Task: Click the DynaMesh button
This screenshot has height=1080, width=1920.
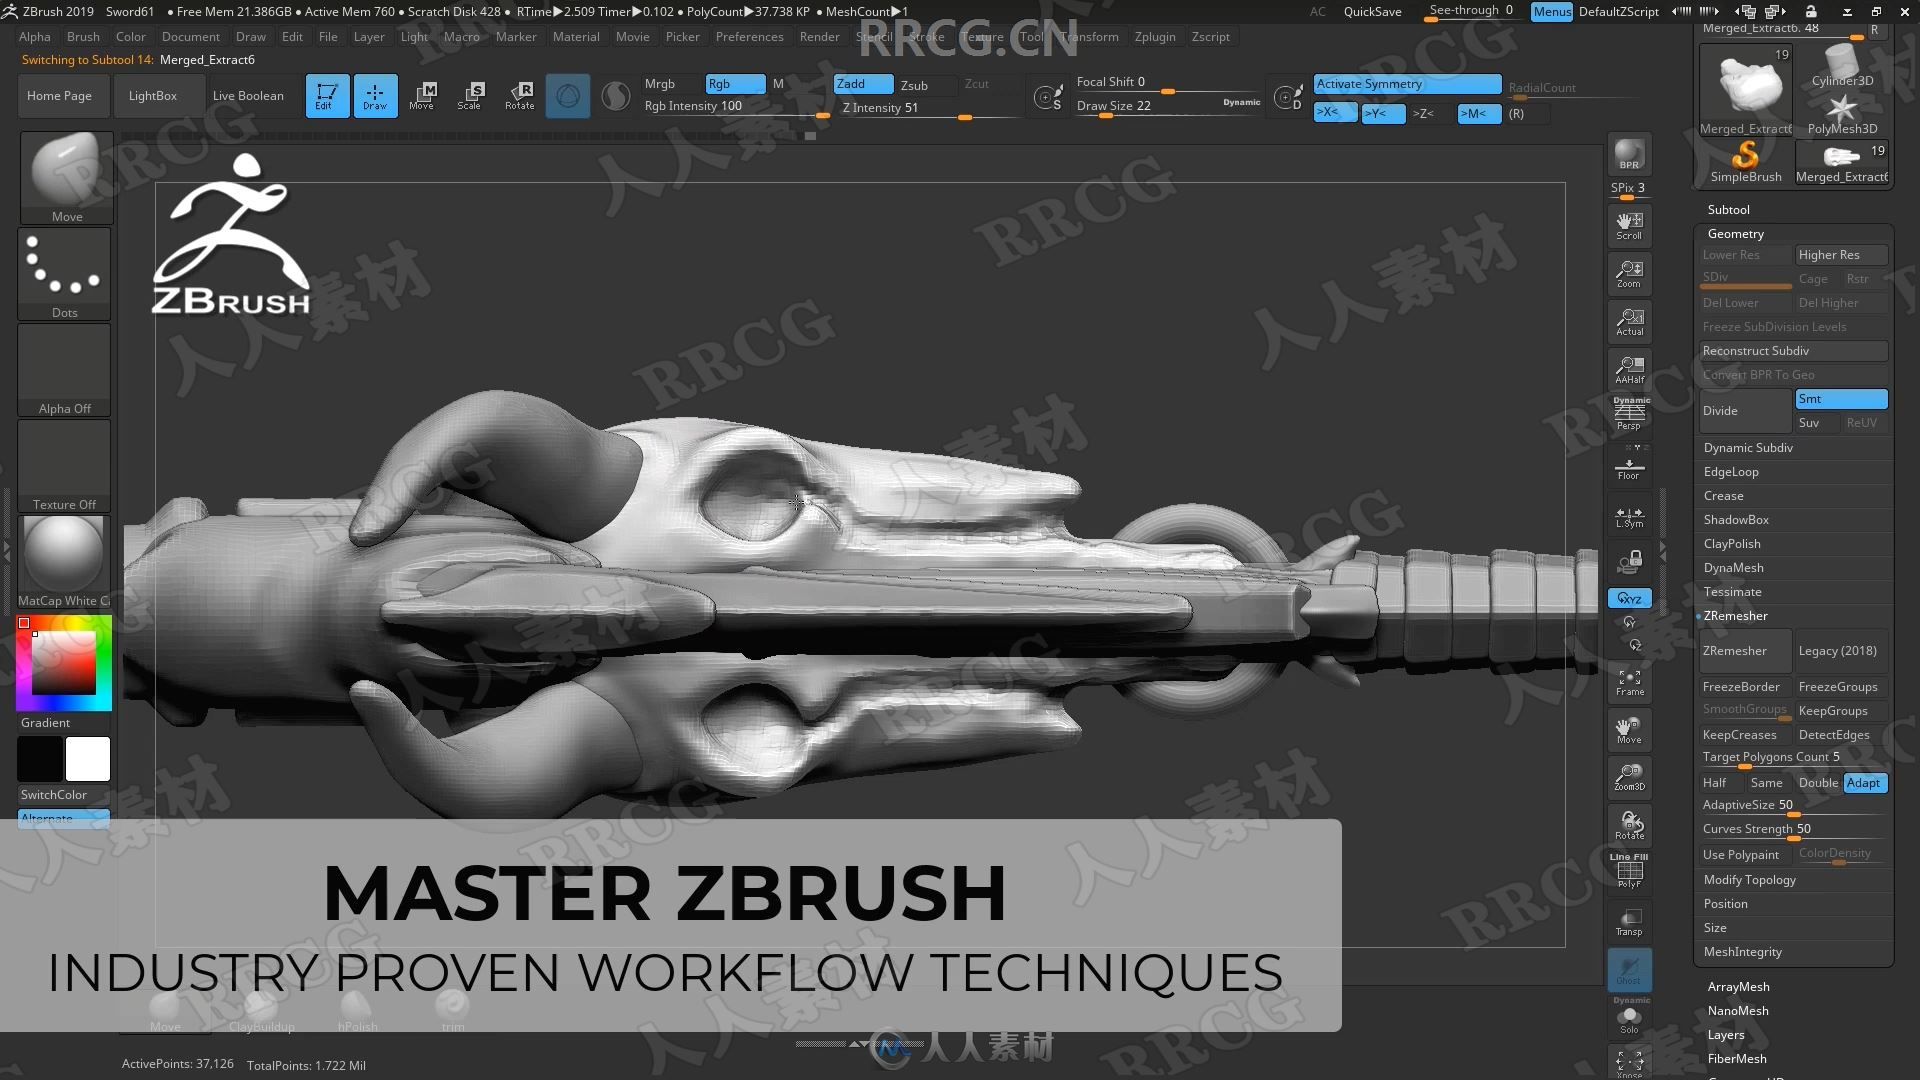Action: point(1733,567)
